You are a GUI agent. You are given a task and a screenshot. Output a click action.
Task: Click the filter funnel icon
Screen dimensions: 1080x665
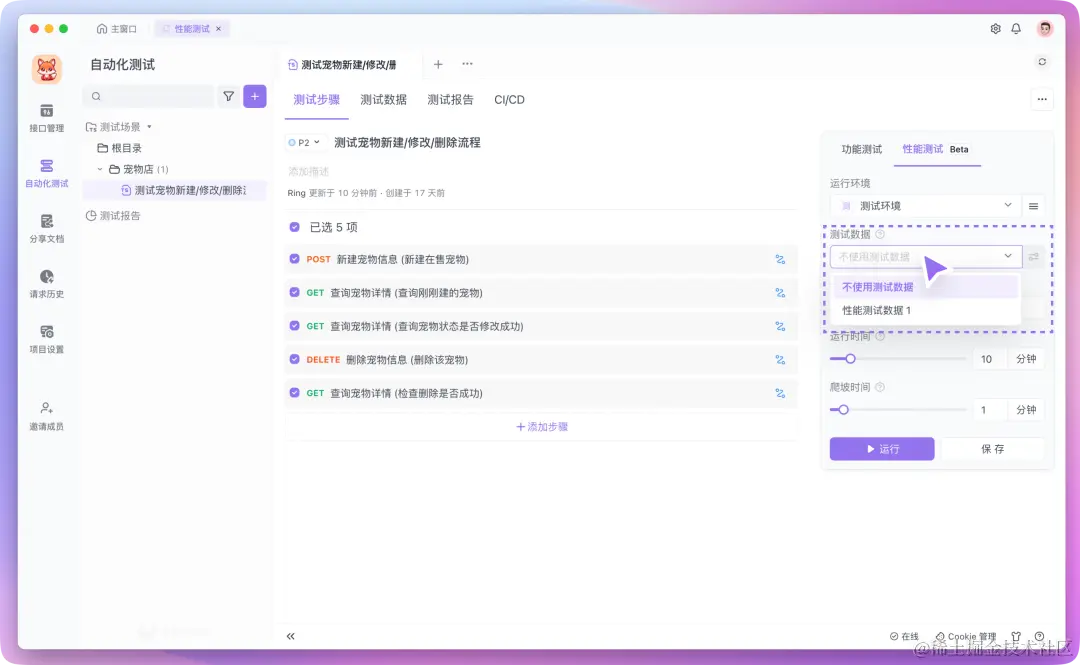click(228, 96)
